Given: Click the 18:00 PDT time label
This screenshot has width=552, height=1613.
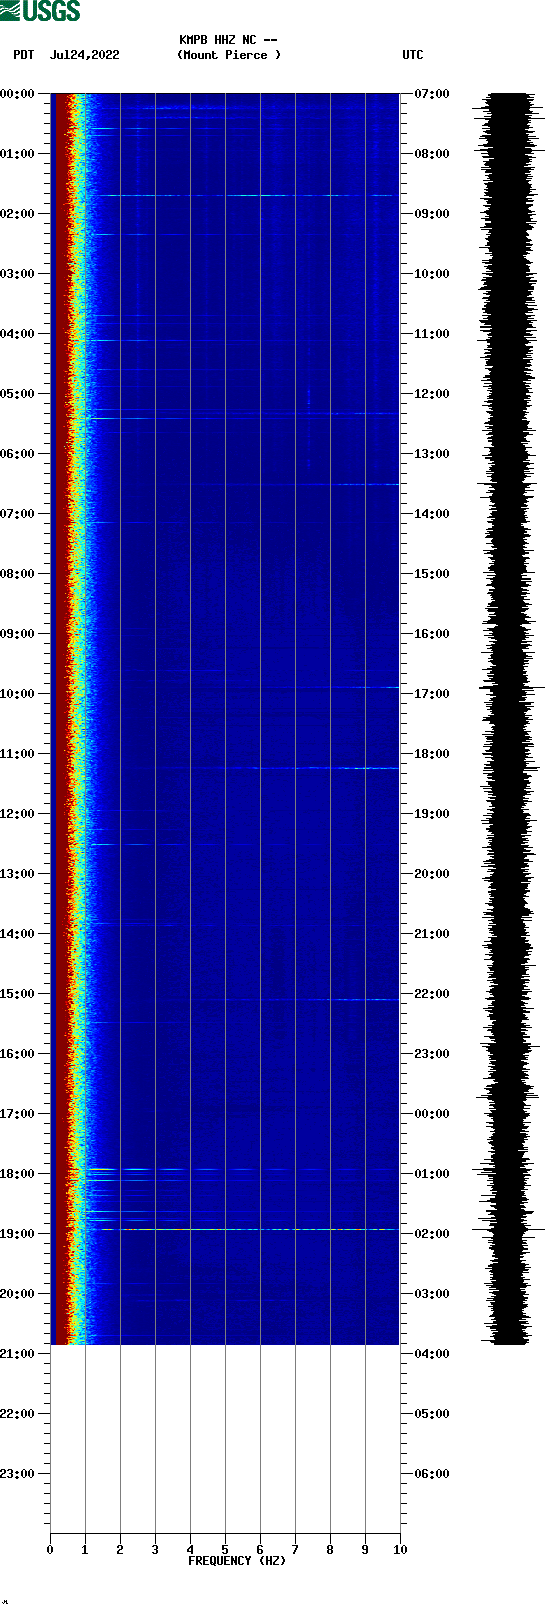Looking at the screenshot, I should tap(18, 1174).
